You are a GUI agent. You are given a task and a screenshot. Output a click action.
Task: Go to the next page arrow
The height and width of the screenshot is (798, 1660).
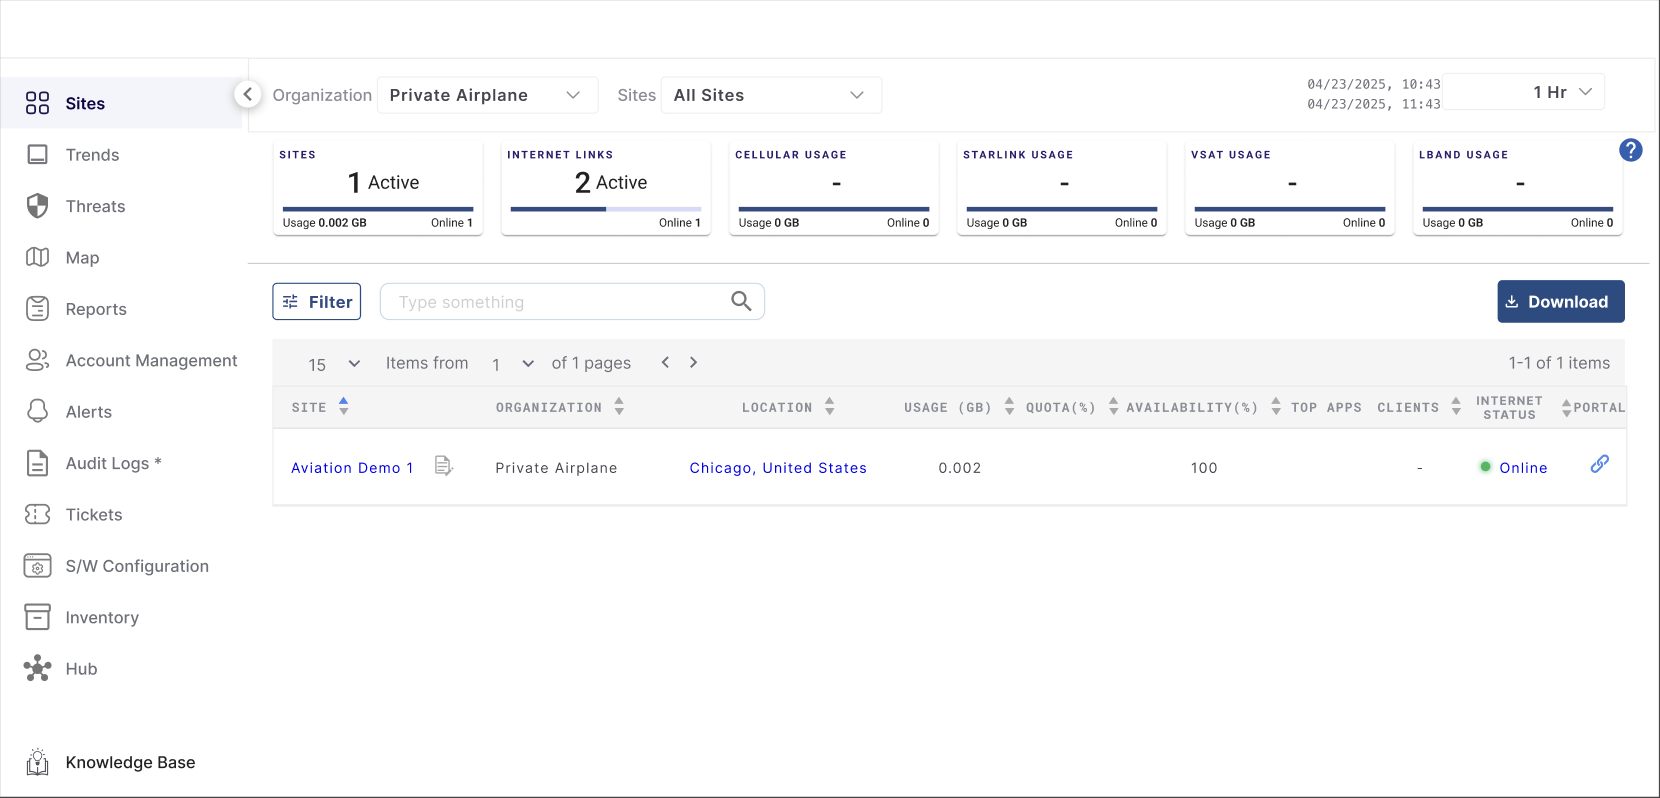coord(693,362)
